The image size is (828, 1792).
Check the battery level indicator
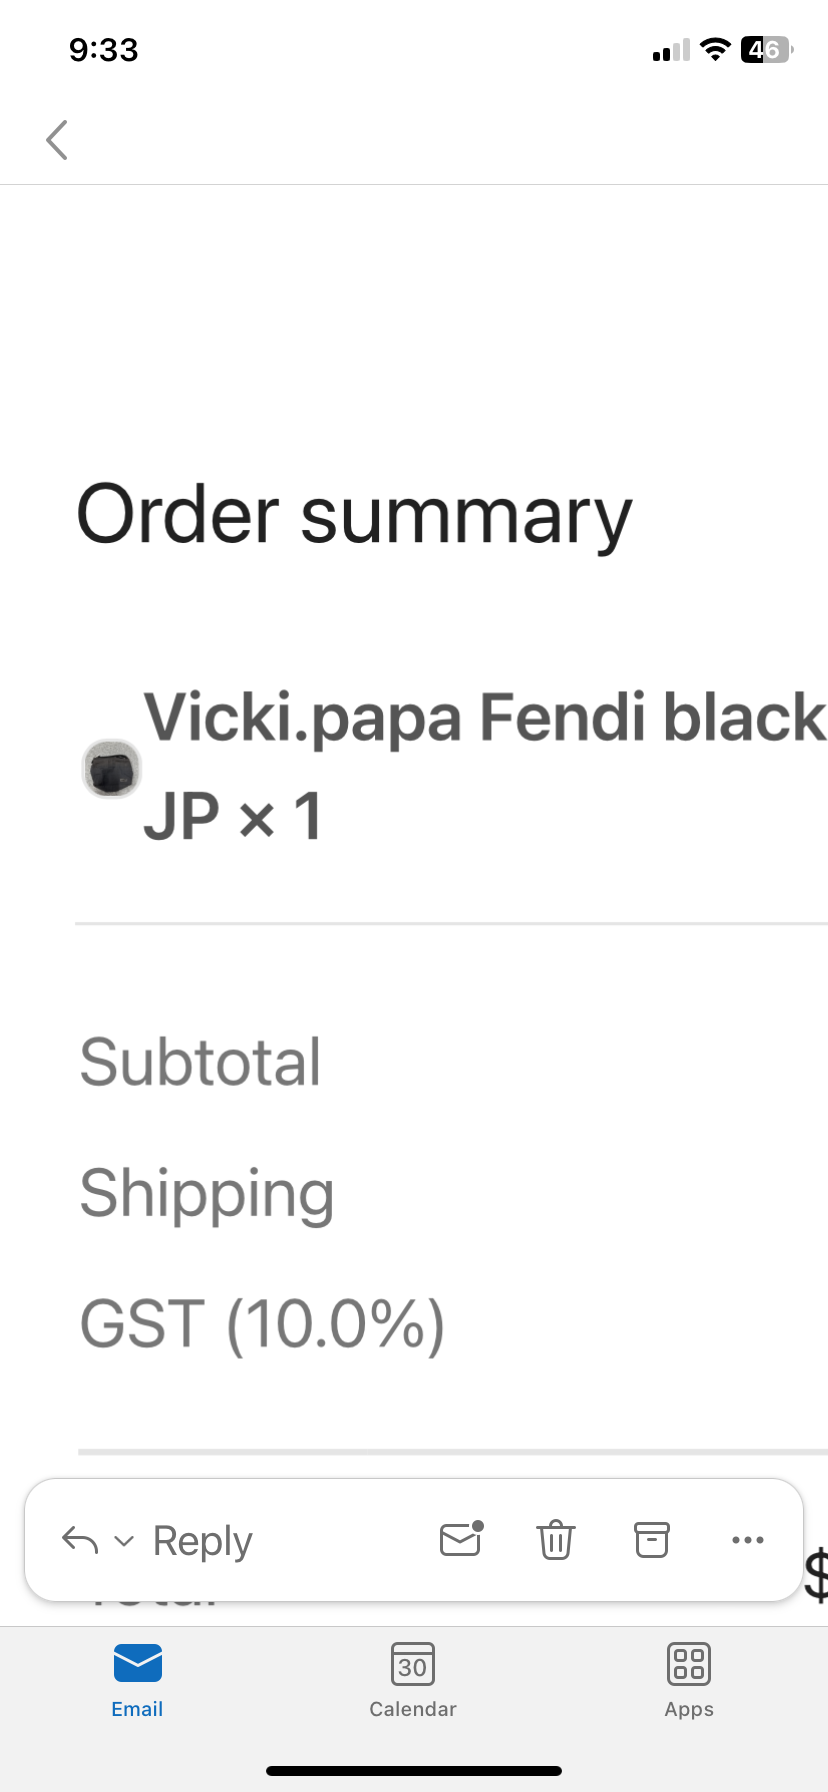coord(764,50)
